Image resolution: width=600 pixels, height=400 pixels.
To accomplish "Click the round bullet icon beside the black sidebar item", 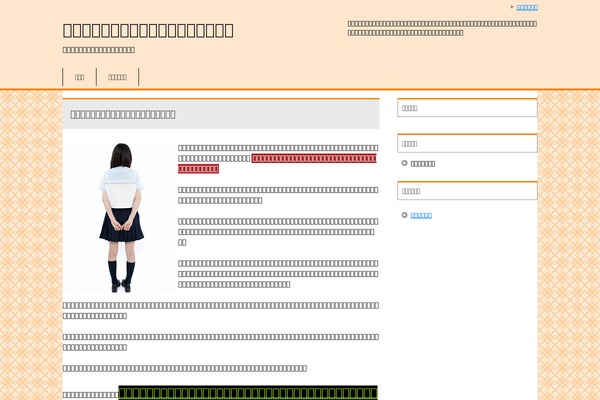I will point(404,163).
